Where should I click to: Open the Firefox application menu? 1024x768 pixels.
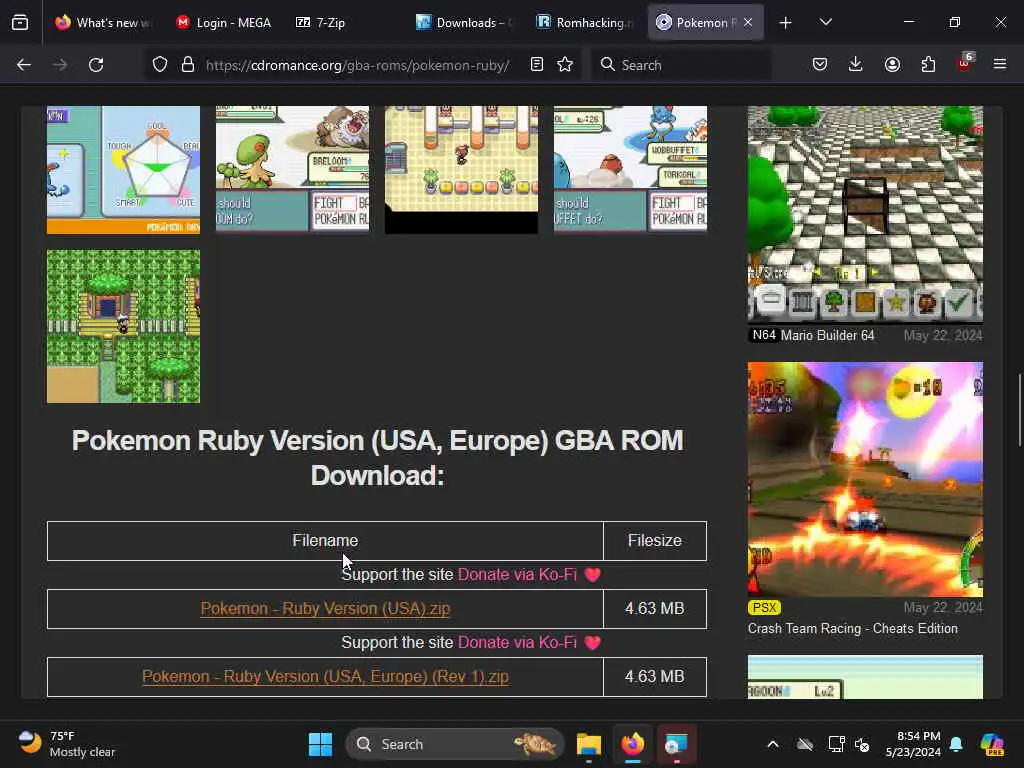[1000, 65]
